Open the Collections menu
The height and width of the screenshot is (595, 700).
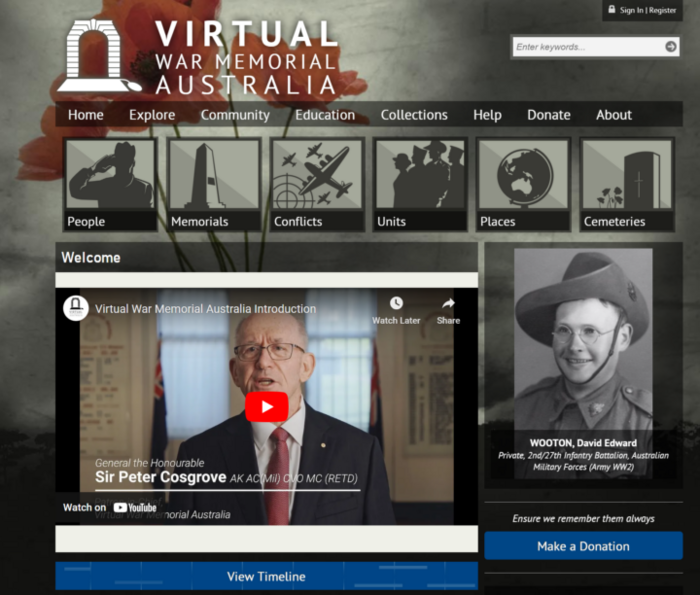pos(414,115)
